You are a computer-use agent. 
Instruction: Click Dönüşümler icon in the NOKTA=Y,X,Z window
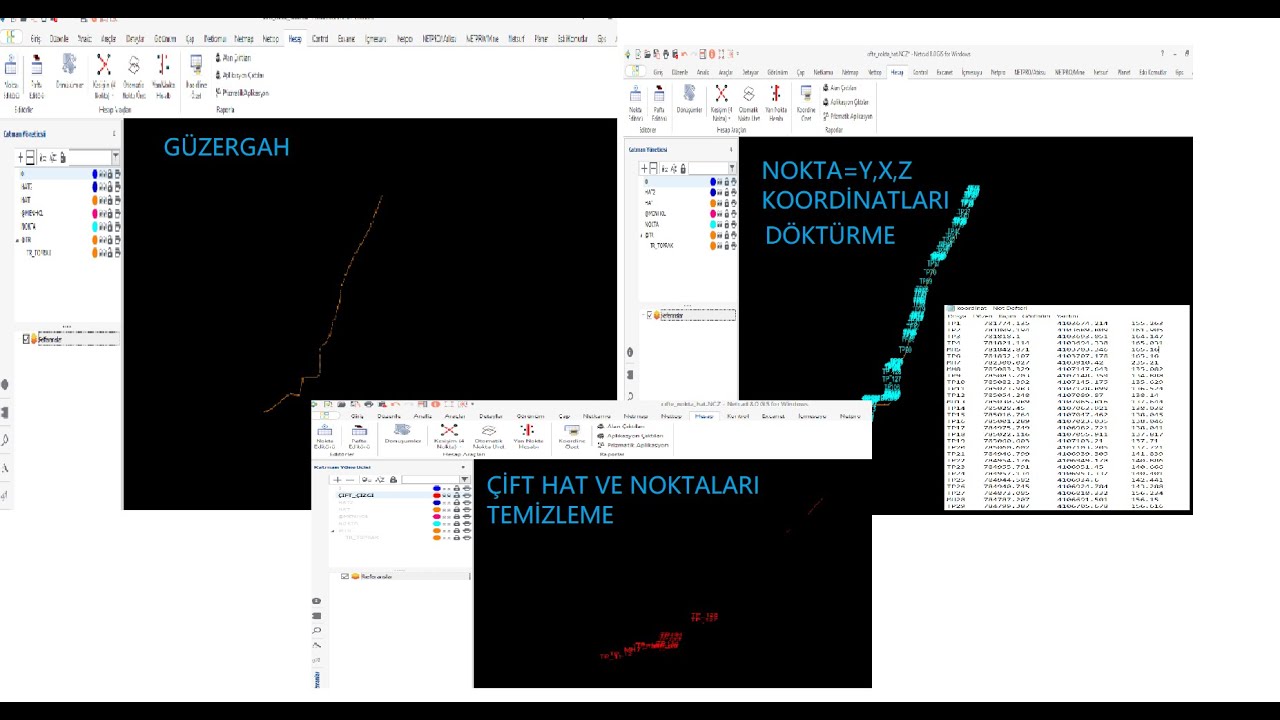(690, 98)
